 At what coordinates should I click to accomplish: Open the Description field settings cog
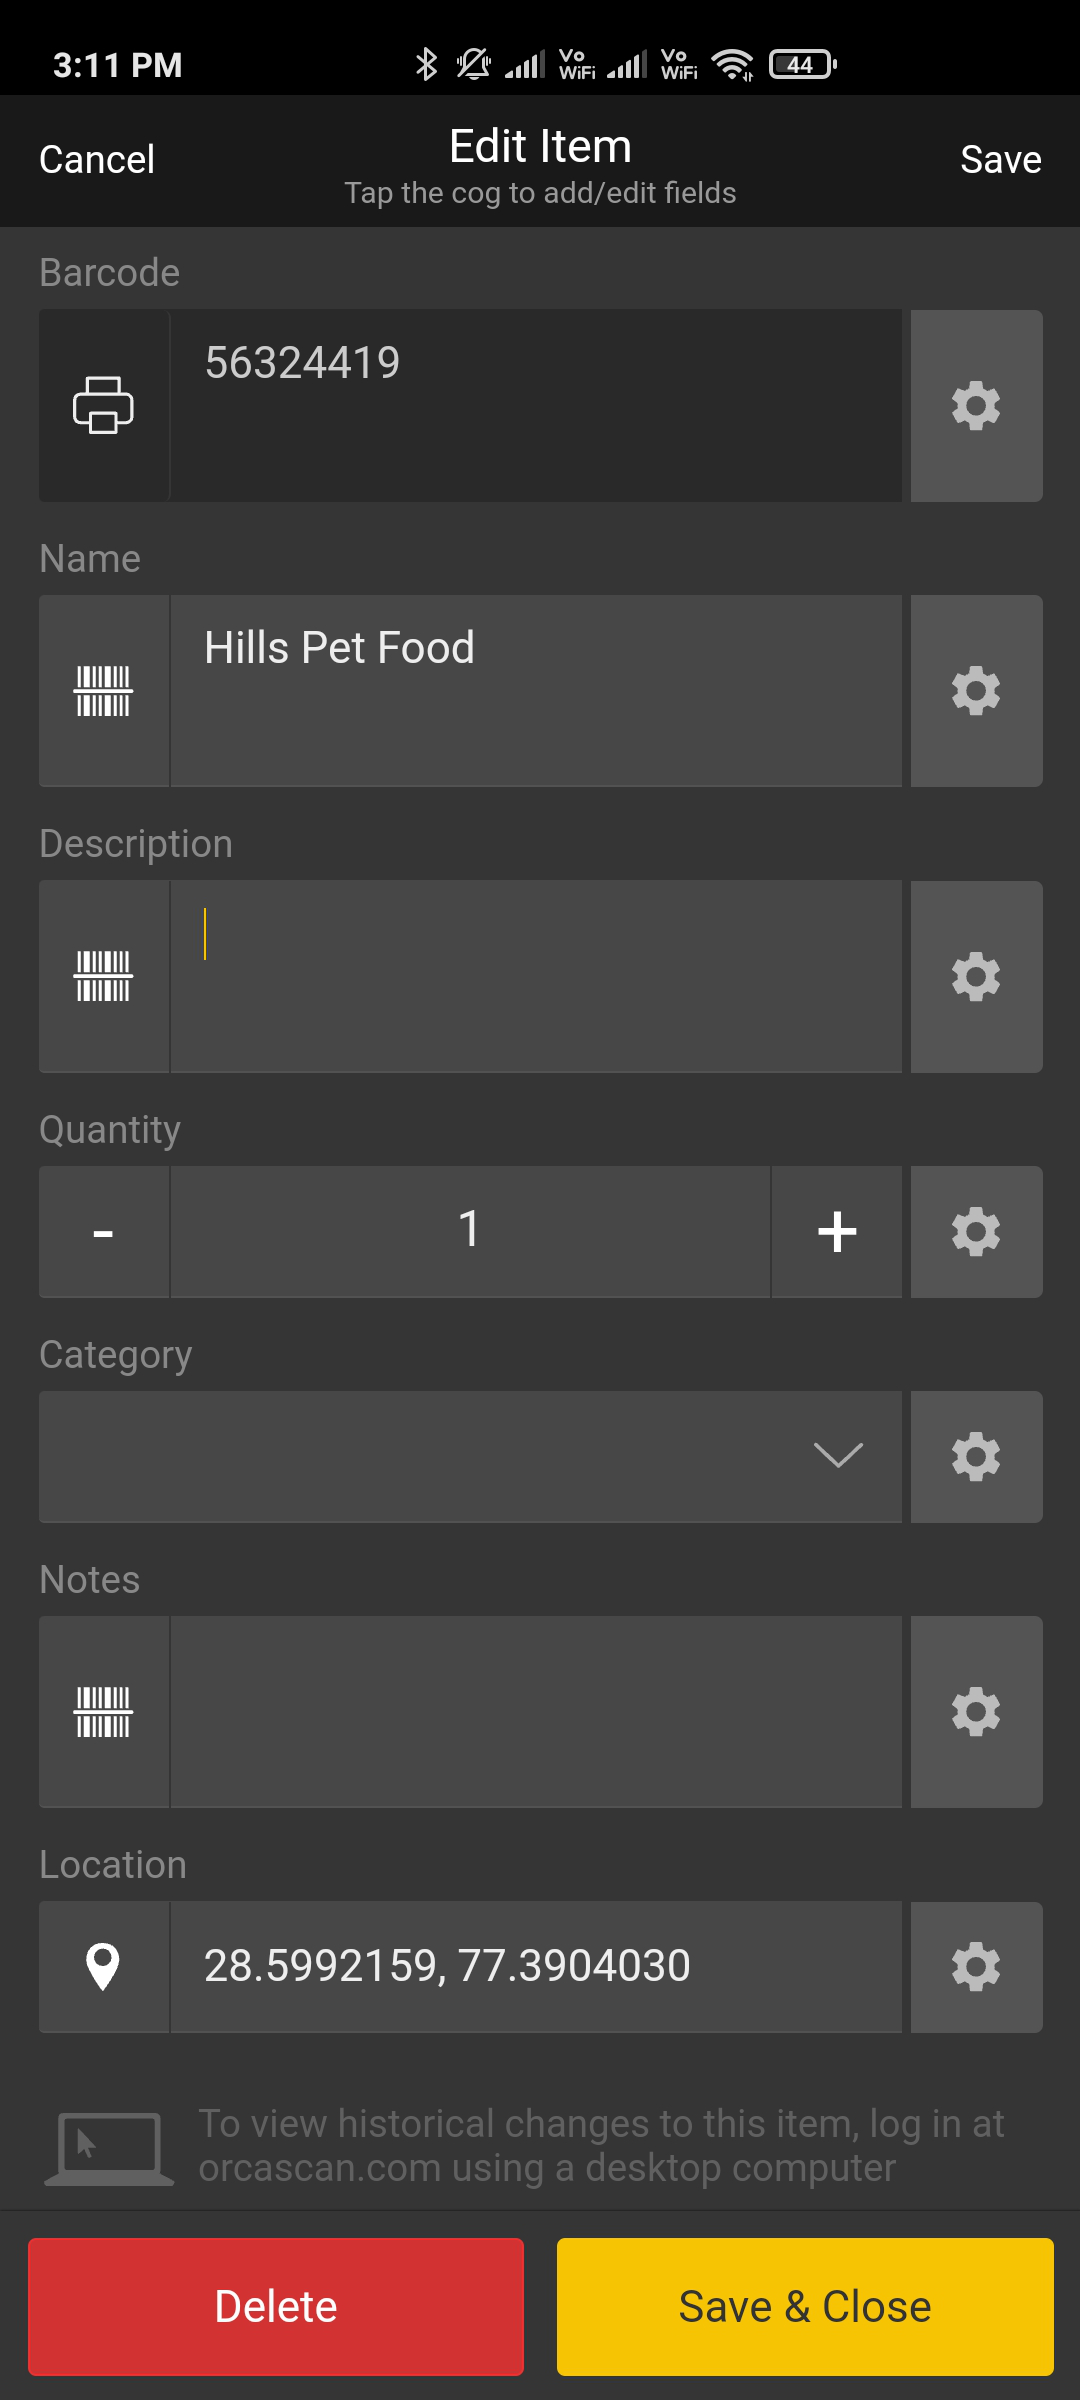point(976,976)
